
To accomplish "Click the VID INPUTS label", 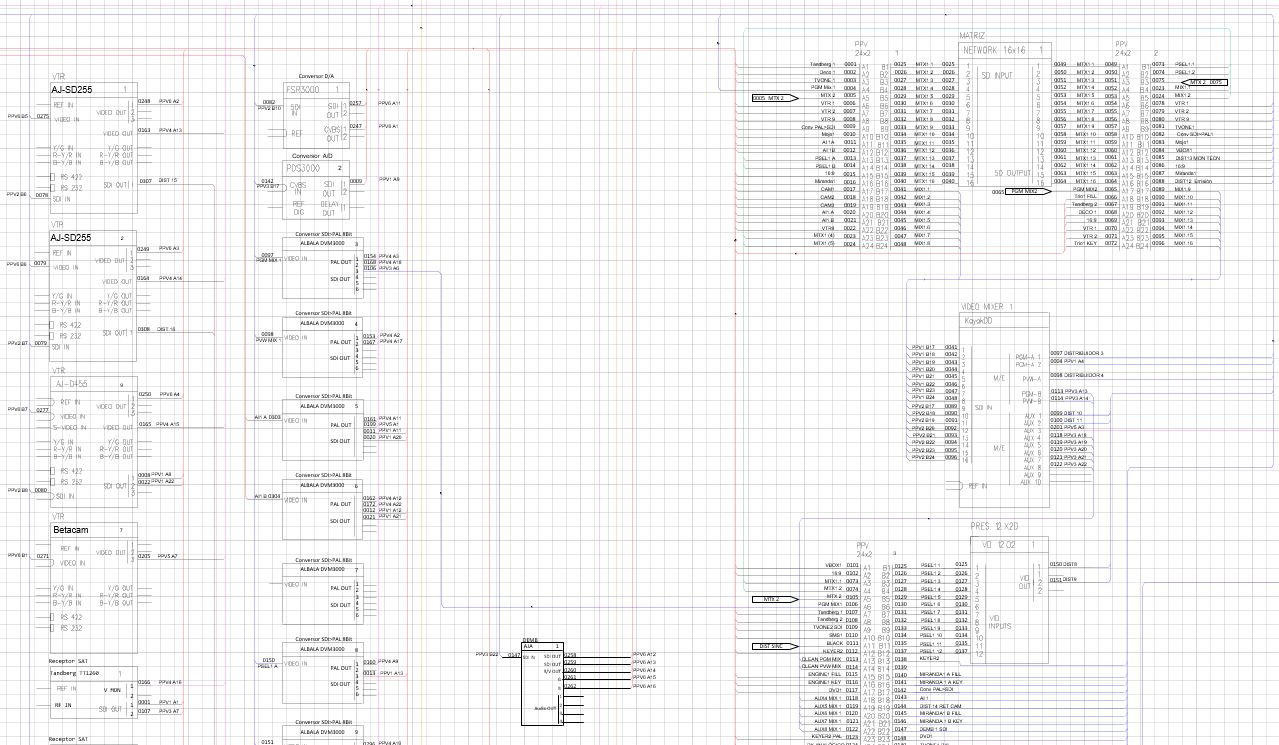I will click(x=998, y=623).
